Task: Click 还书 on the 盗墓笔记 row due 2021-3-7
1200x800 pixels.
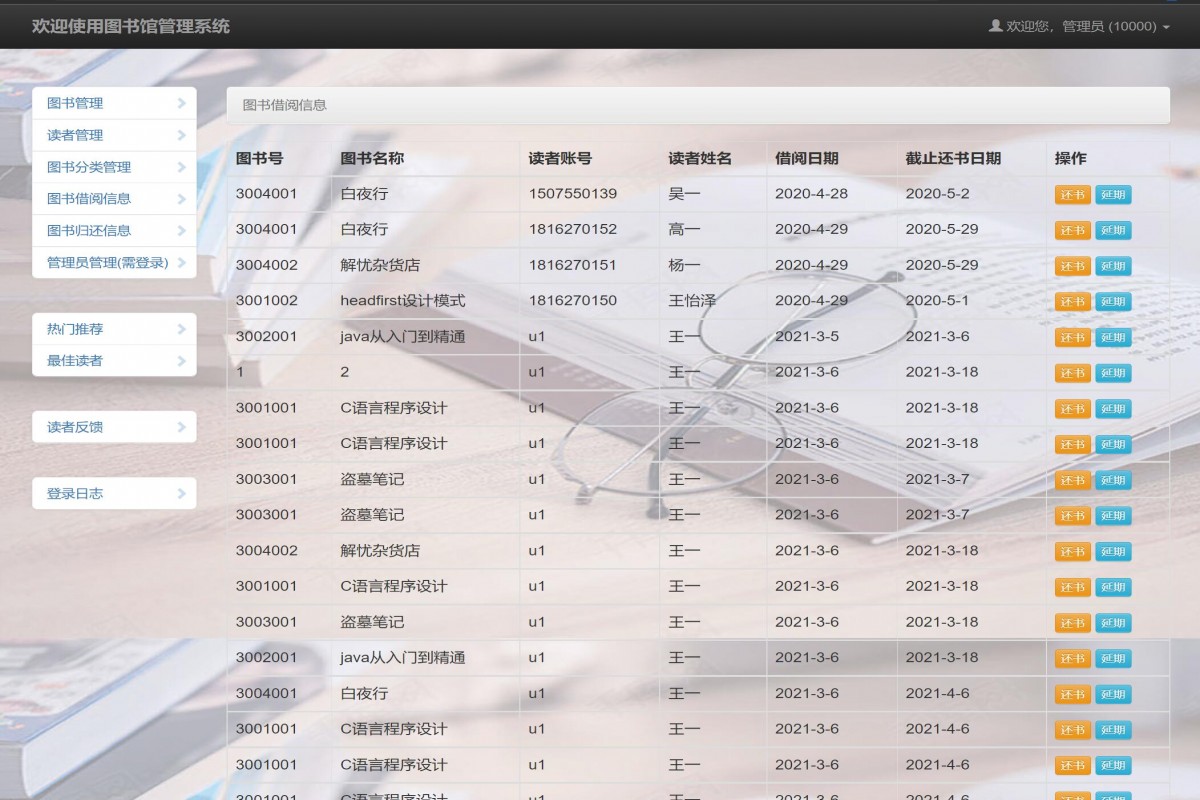Action: pos(1072,480)
